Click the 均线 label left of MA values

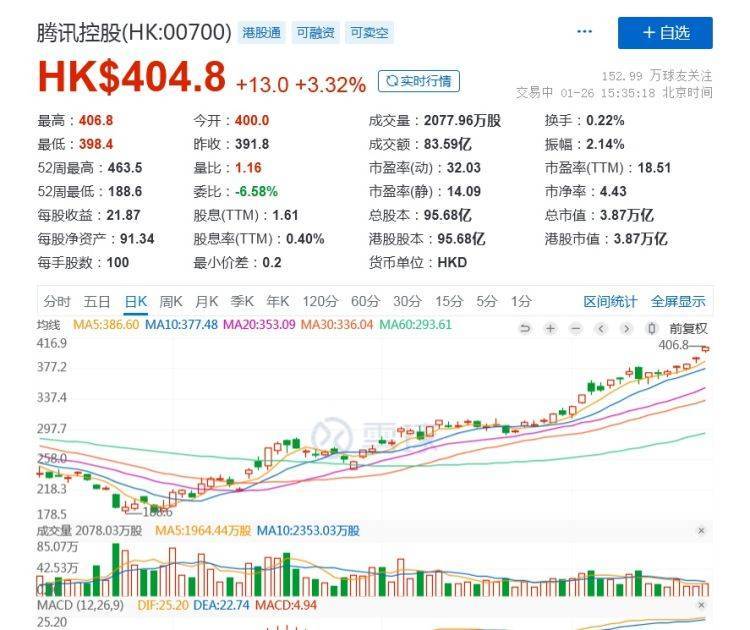(x=48, y=325)
